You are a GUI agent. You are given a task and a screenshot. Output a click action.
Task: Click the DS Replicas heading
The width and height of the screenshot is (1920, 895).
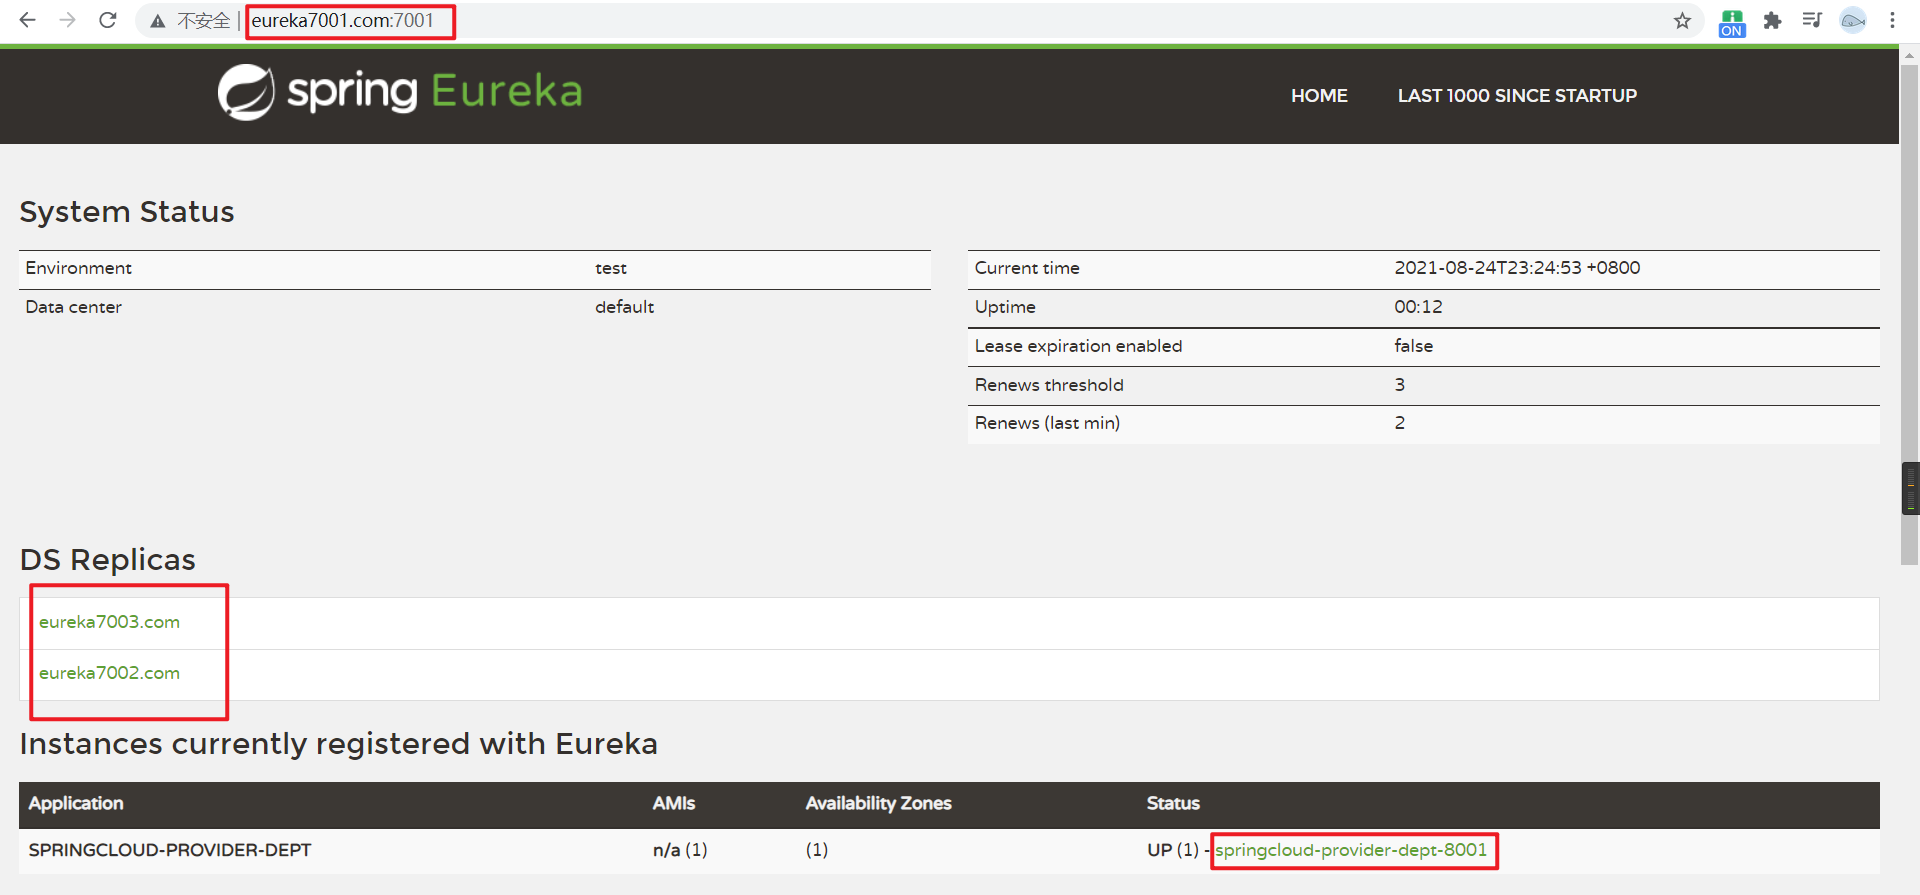108,560
